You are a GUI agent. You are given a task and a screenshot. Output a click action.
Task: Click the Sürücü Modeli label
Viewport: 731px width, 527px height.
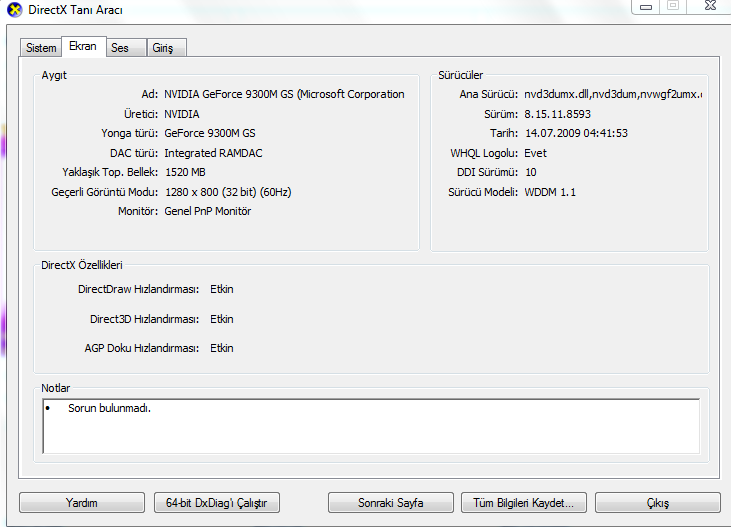(x=483, y=192)
